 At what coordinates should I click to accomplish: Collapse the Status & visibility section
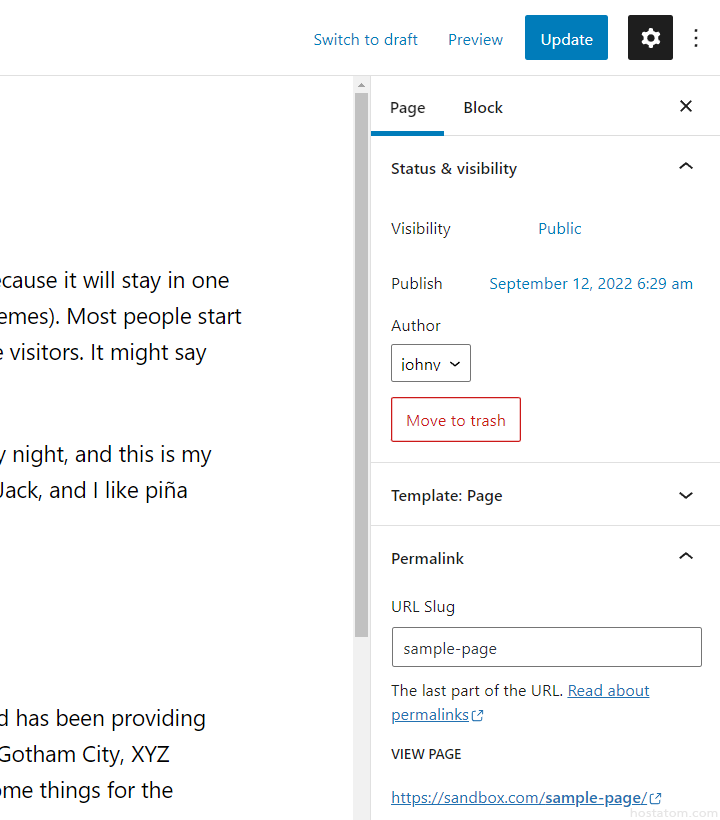pyautogui.click(x=686, y=167)
